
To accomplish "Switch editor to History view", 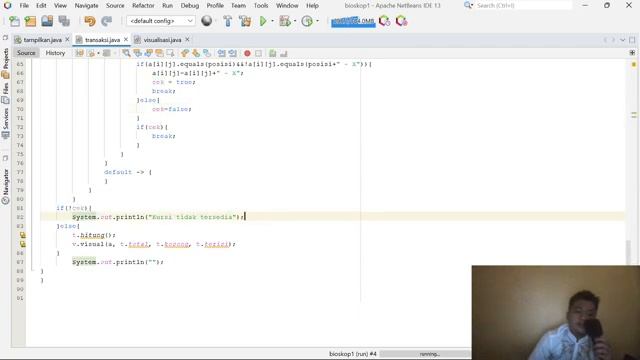I will tap(55, 53).
